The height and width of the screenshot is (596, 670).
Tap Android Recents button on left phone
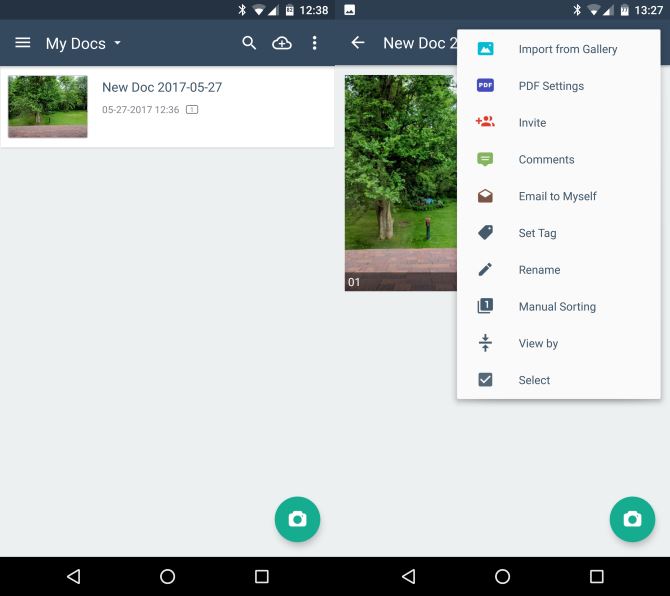[x=262, y=576]
